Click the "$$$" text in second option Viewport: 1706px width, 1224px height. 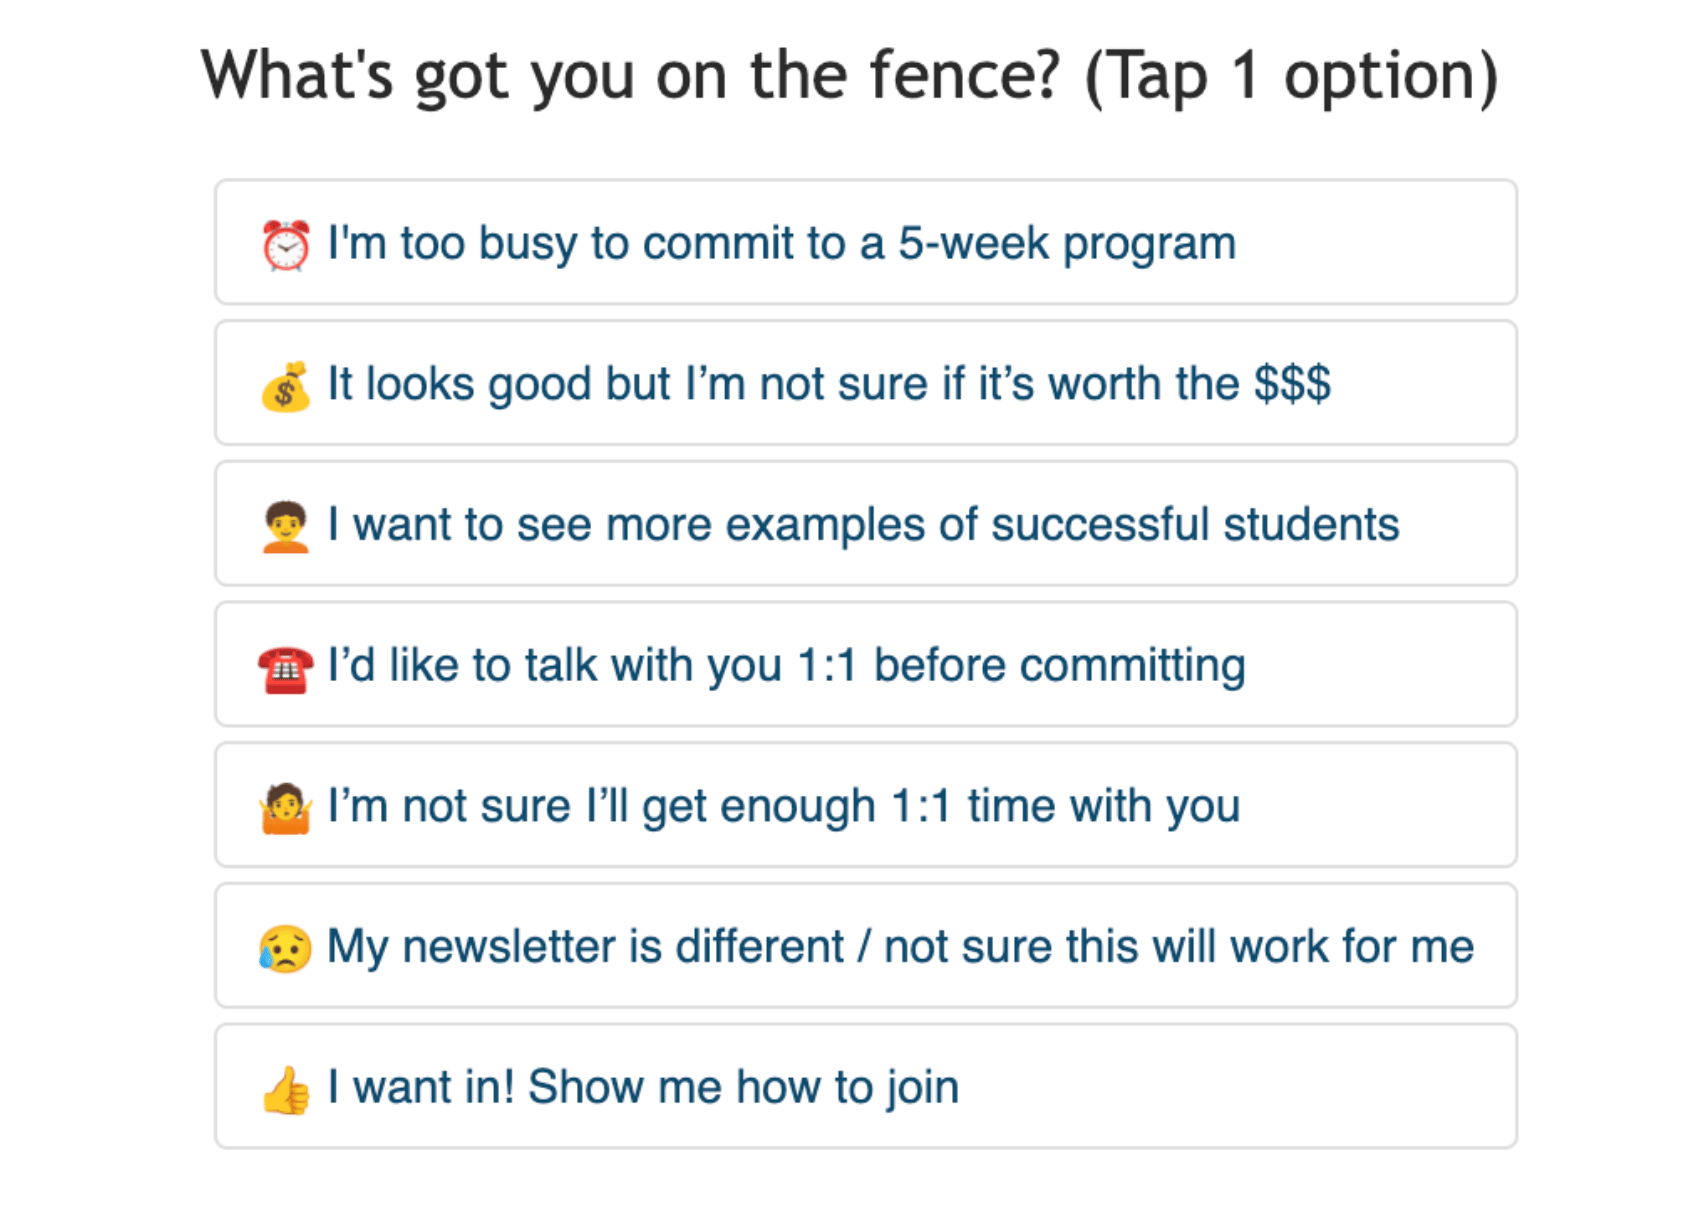click(1292, 384)
